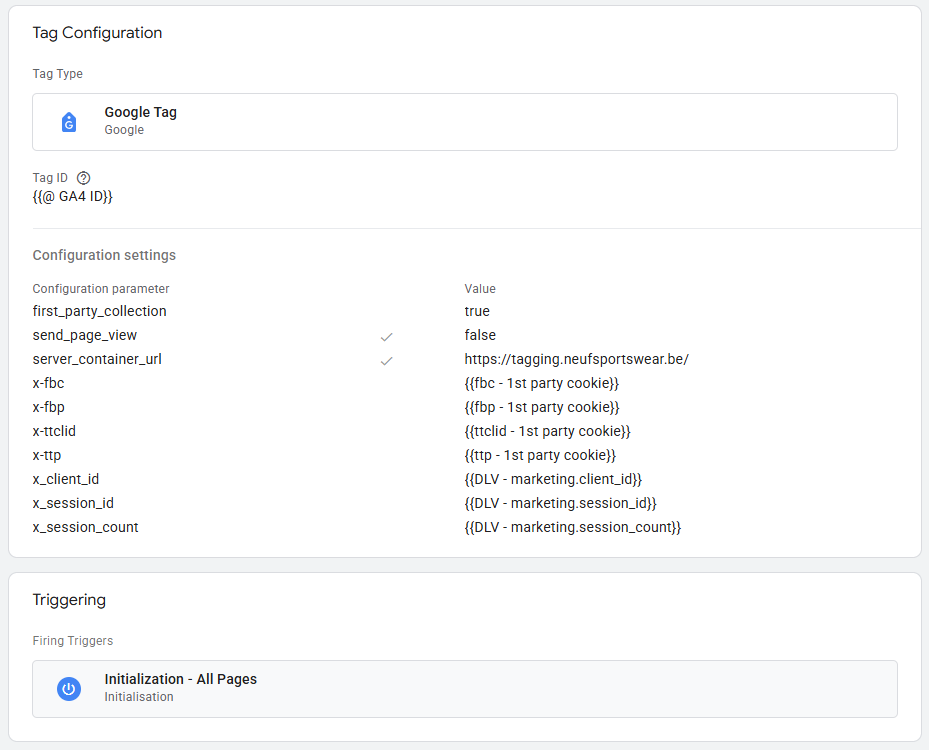Click the send_page_view false value
This screenshot has height=750, width=929.
(480, 335)
